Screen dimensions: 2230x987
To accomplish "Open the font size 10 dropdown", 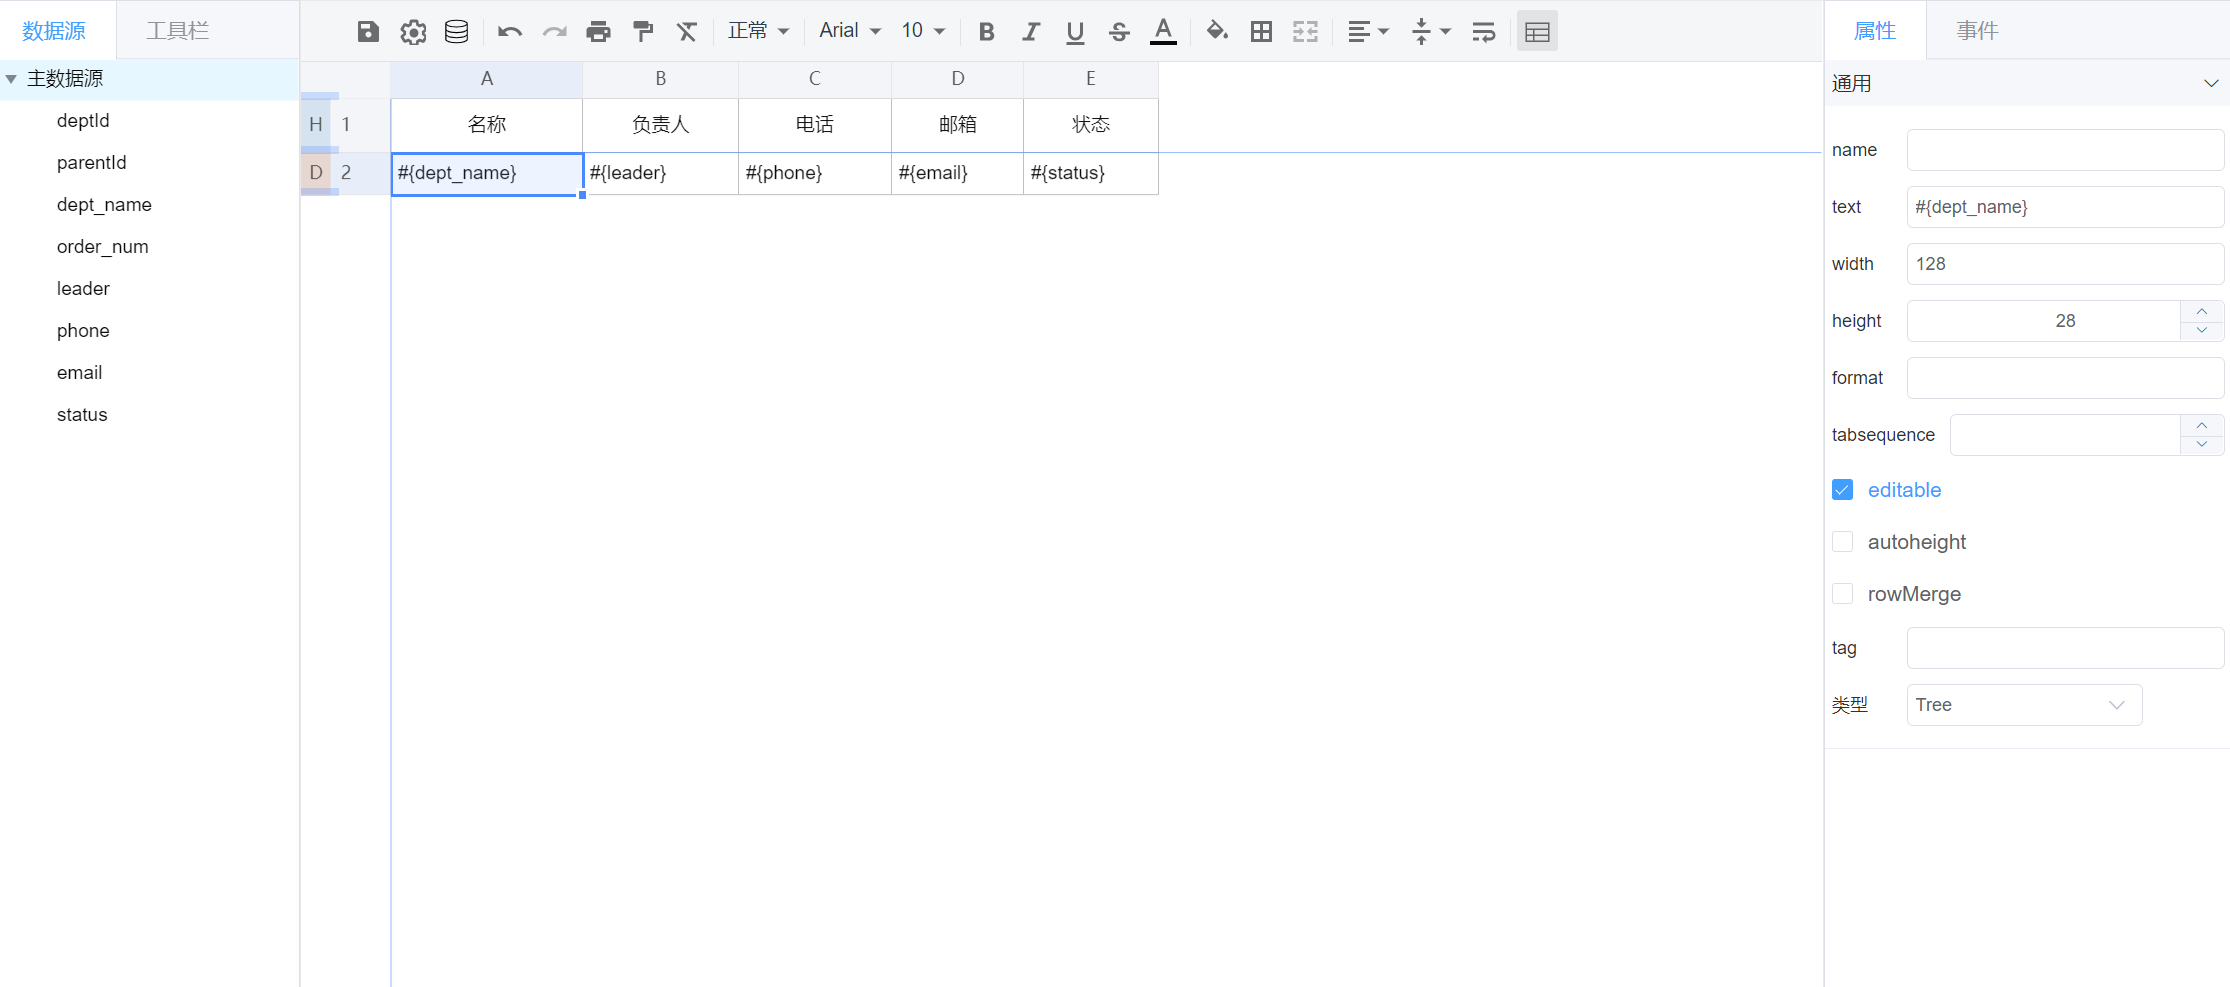I will [923, 31].
